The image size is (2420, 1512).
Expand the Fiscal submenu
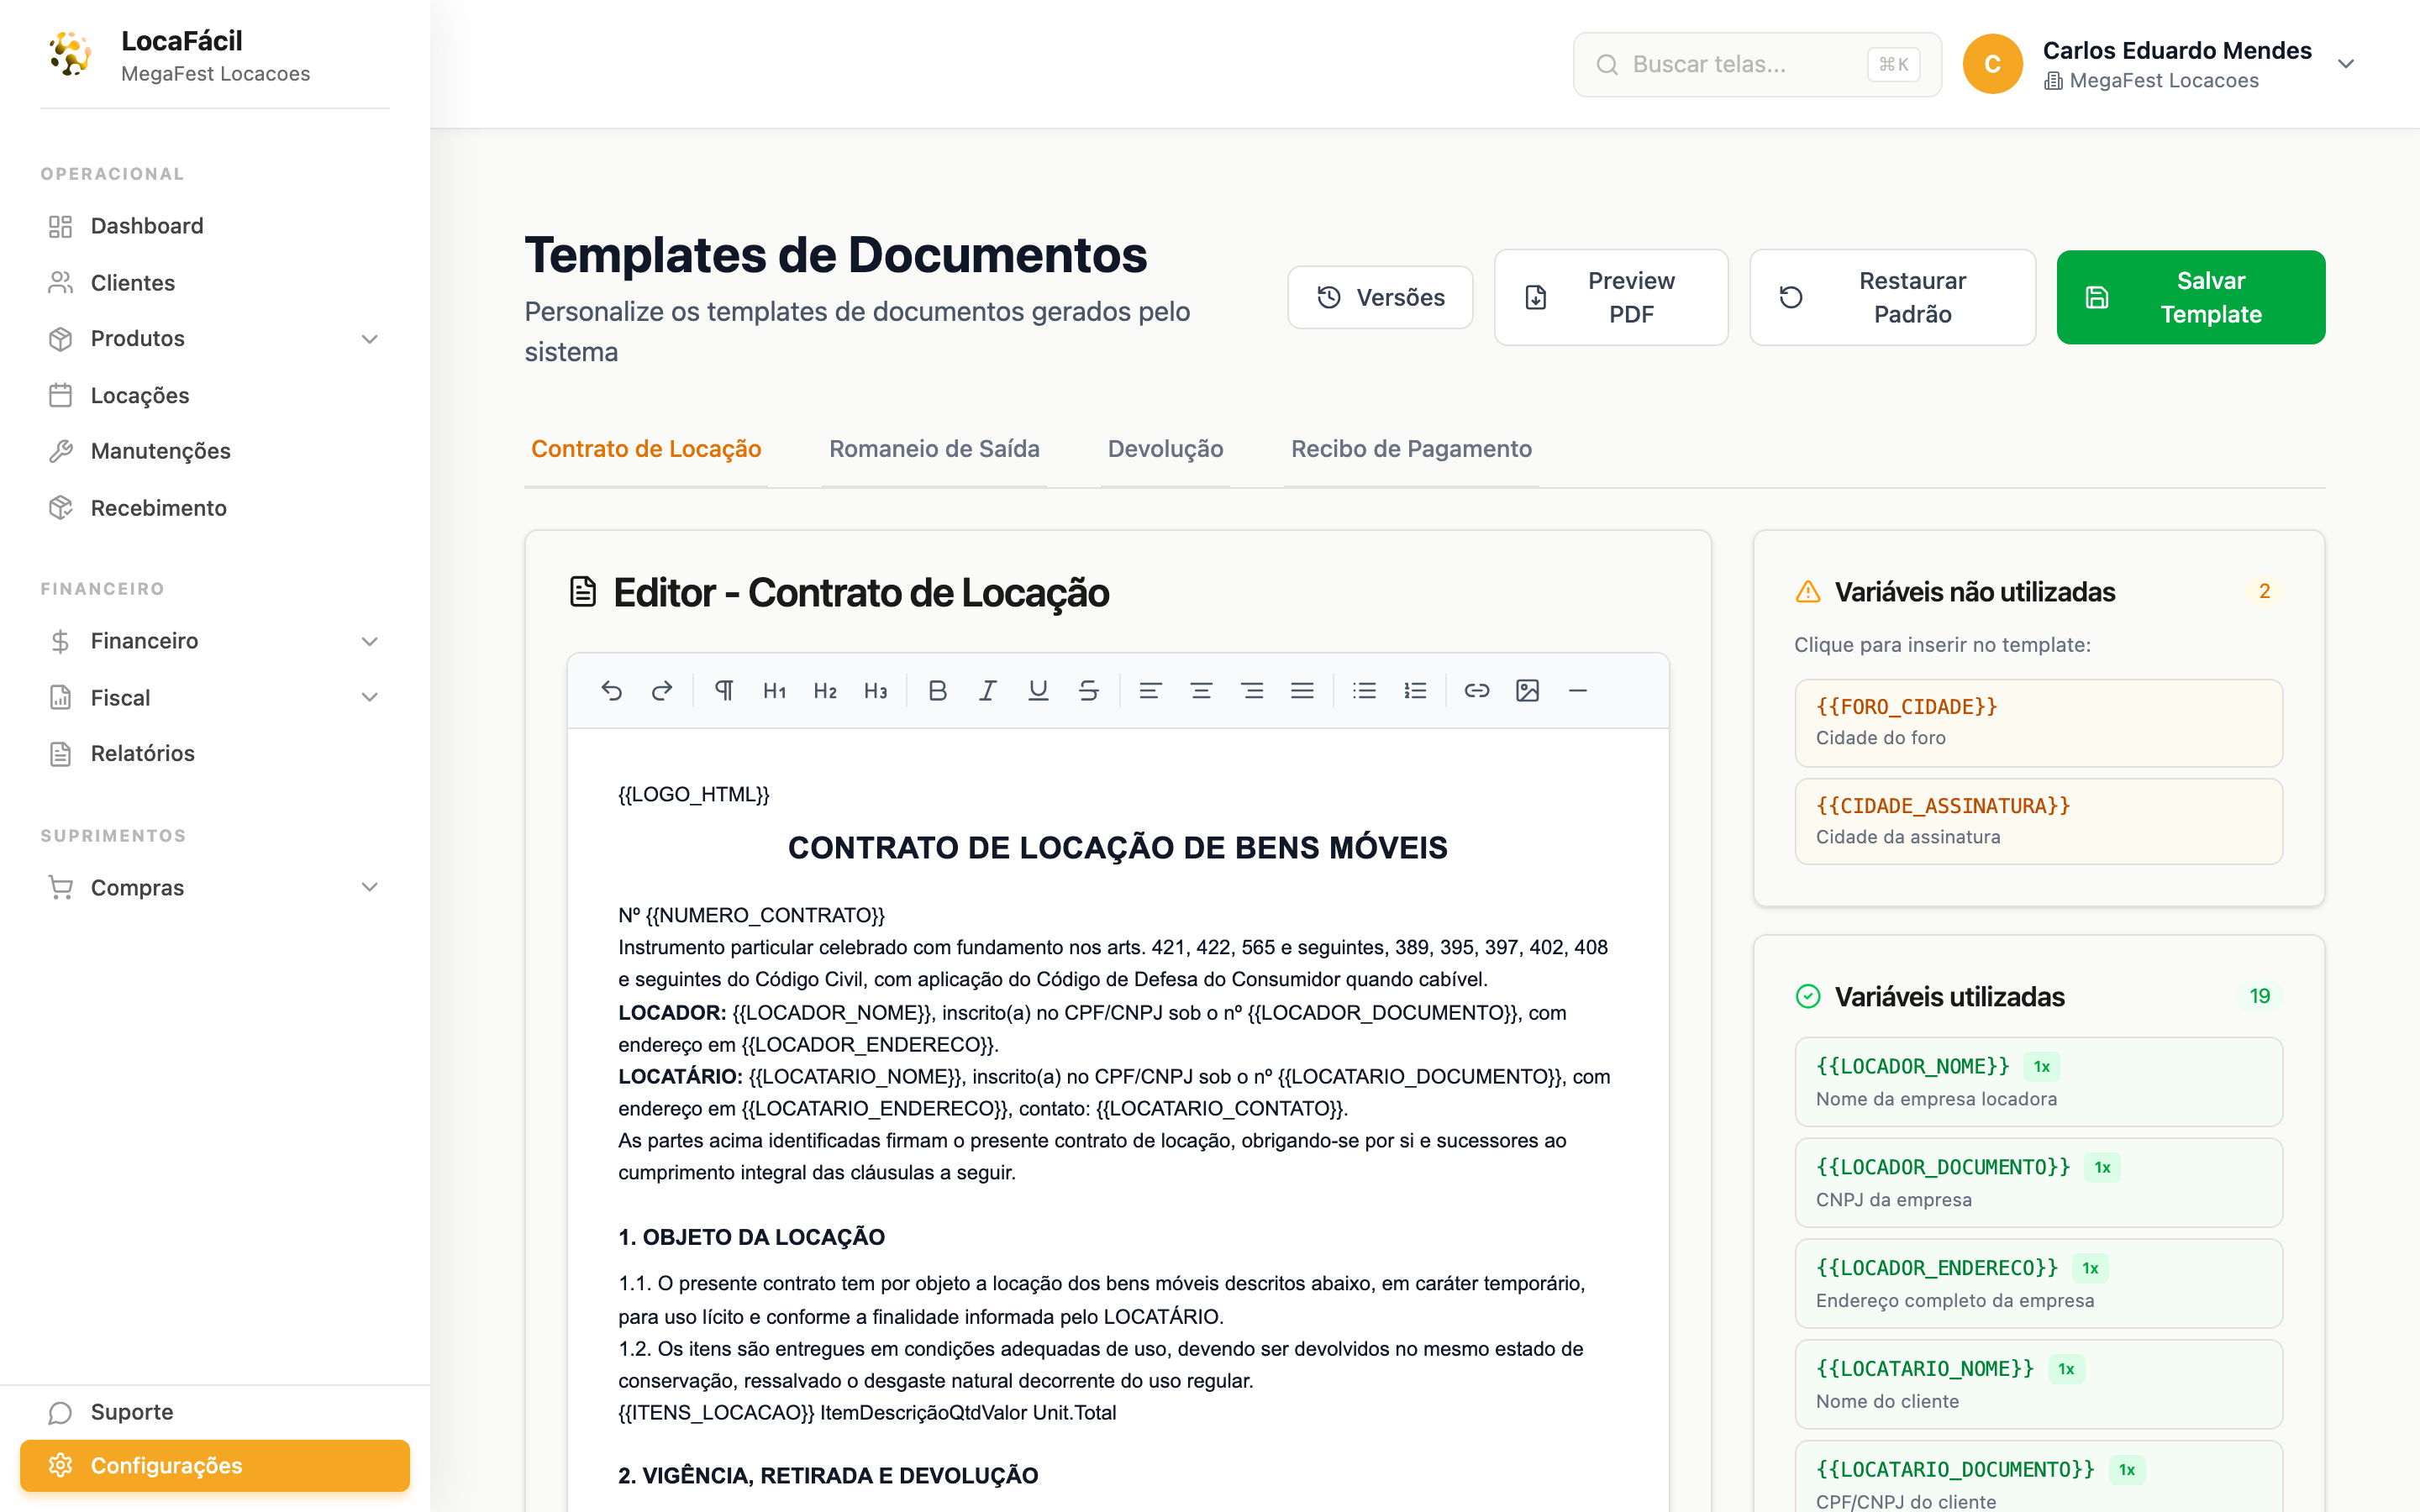(x=369, y=697)
